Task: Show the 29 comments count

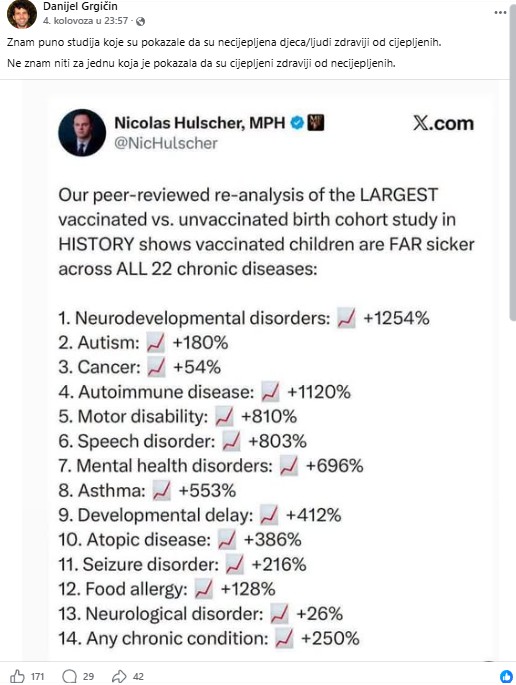Action: (x=89, y=676)
